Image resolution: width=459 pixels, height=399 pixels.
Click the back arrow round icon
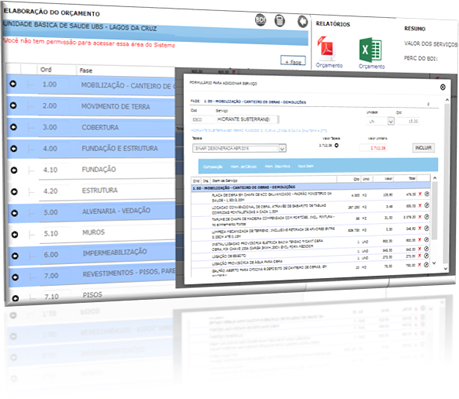click(x=302, y=21)
